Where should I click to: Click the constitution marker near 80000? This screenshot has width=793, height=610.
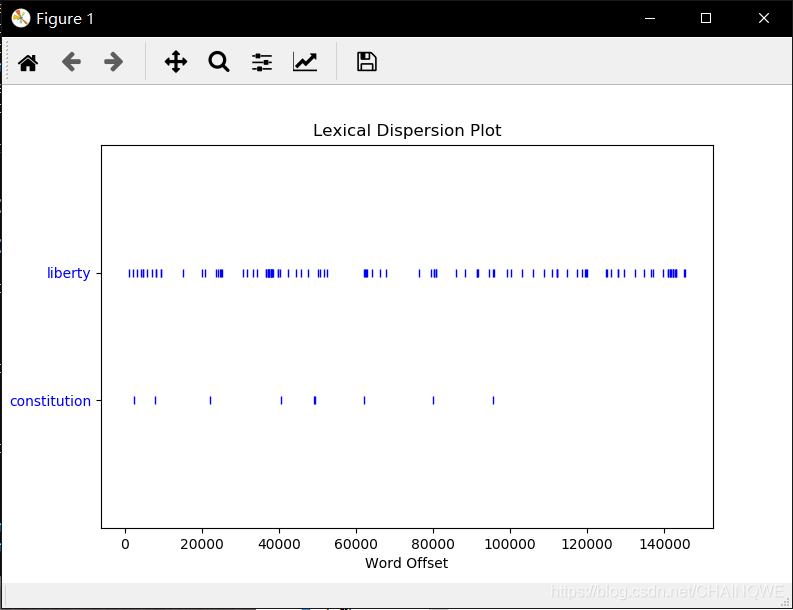coord(433,401)
